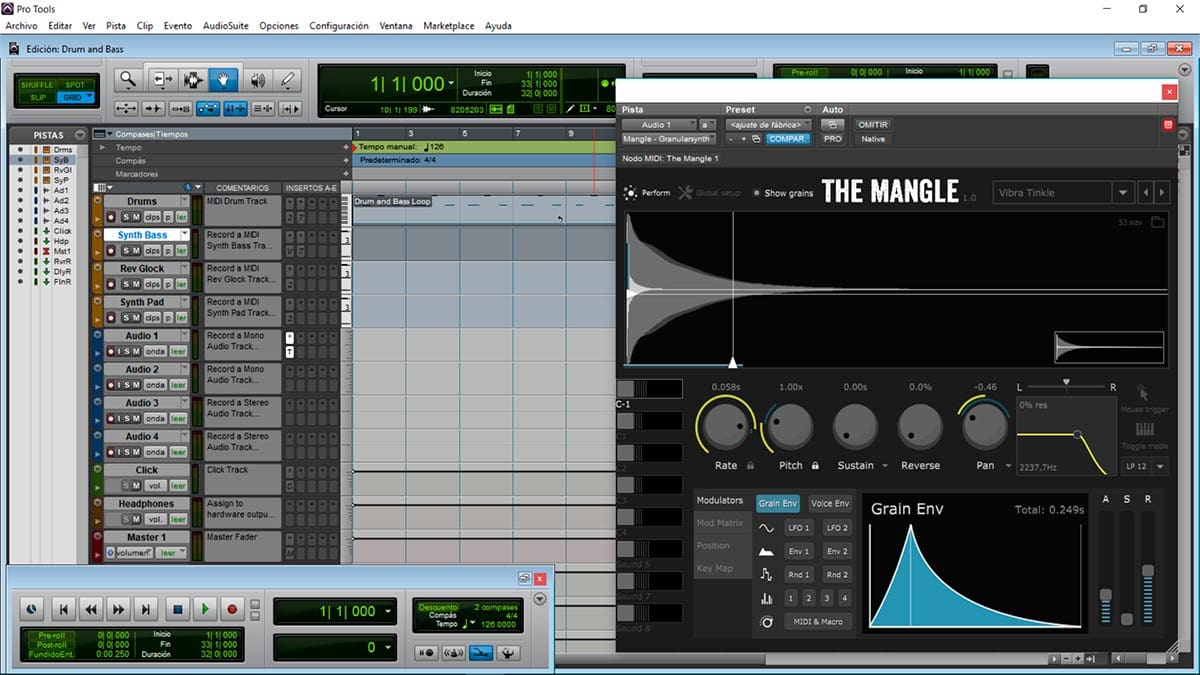Viewport: 1200px width, 675px height.
Task: Solo the Headphones track
Action: (127, 519)
